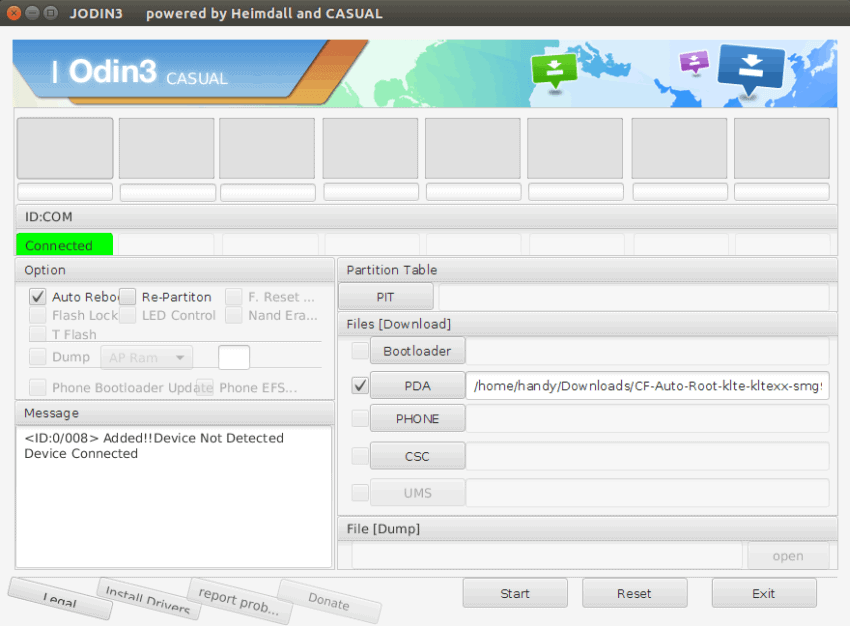The image size is (850, 627).
Task: Toggle the Flash Lock checkbox
Action: (37, 315)
